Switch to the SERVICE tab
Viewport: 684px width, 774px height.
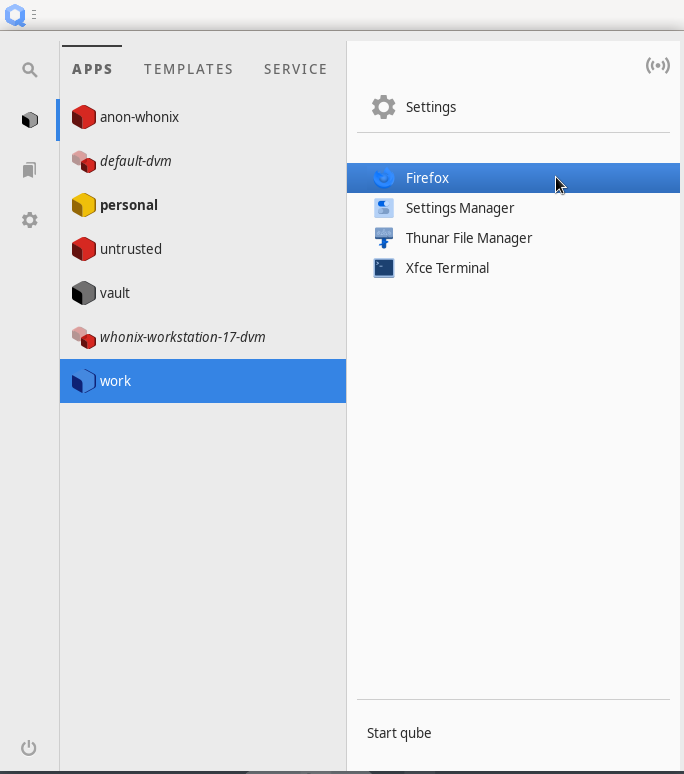[295, 69]
